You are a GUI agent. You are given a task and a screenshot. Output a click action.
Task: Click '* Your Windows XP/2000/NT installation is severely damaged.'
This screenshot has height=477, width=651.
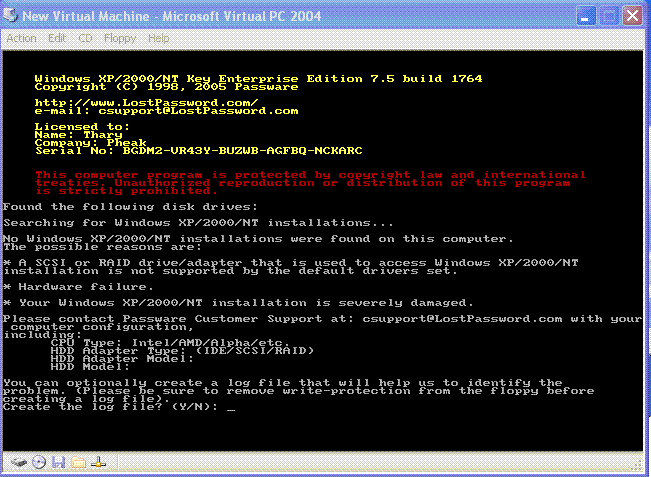coord(238,303)
